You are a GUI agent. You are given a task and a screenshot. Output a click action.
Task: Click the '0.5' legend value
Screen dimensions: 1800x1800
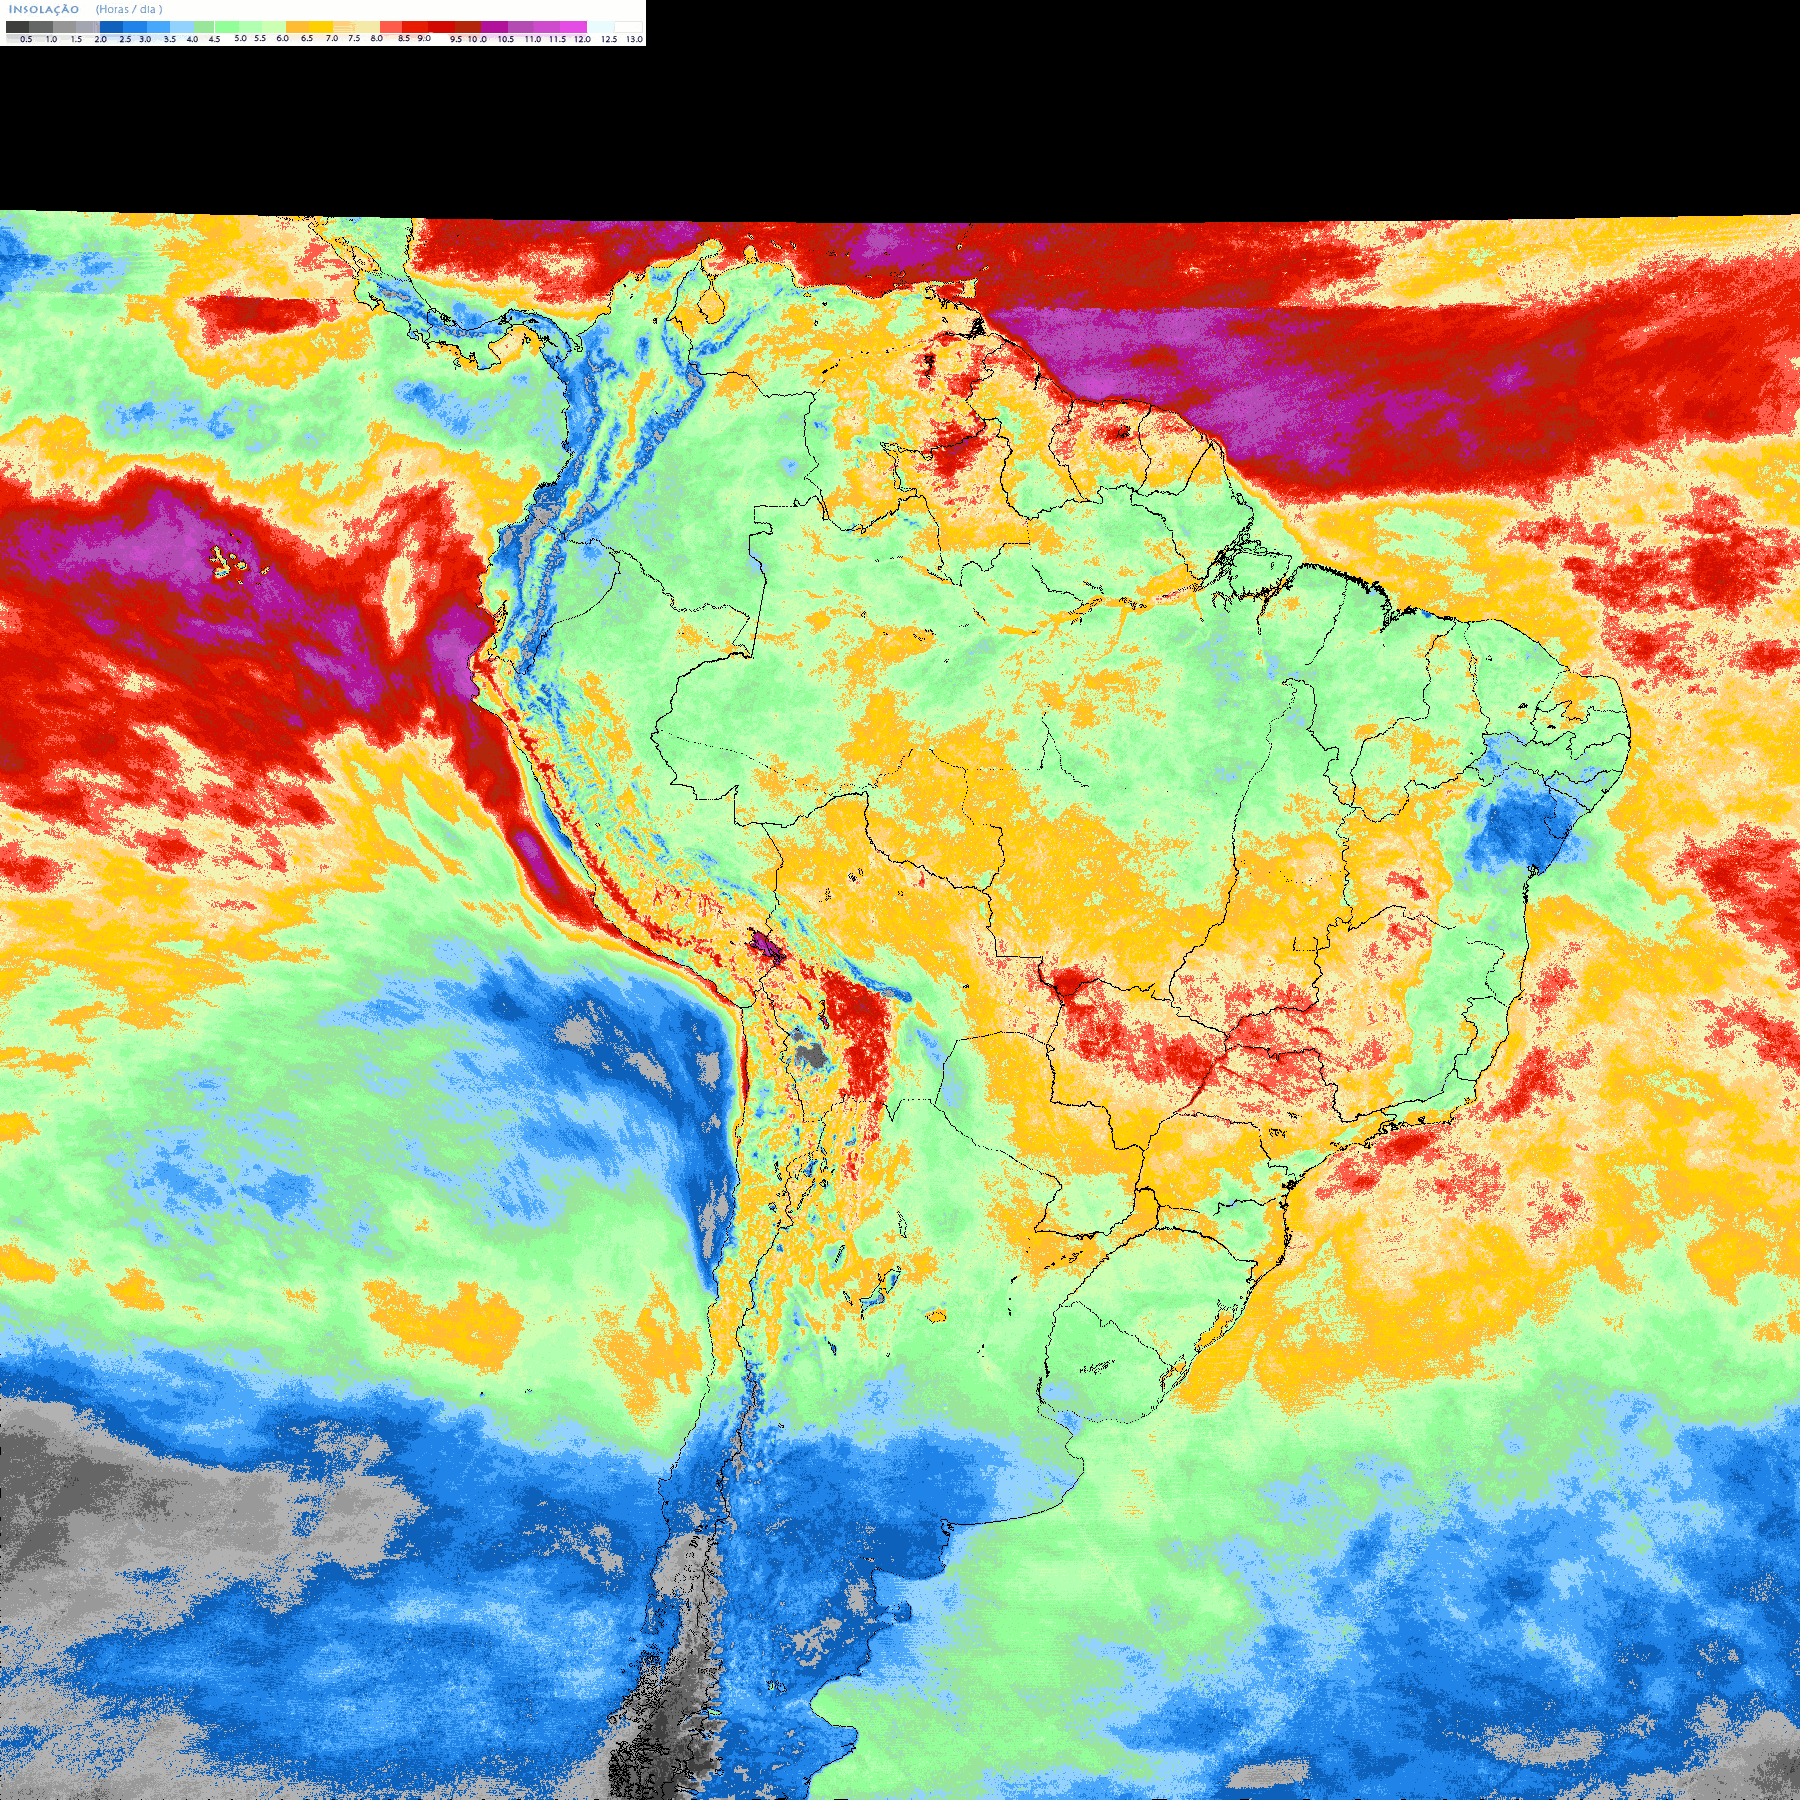pyautogui.click(x=26, y=39)
